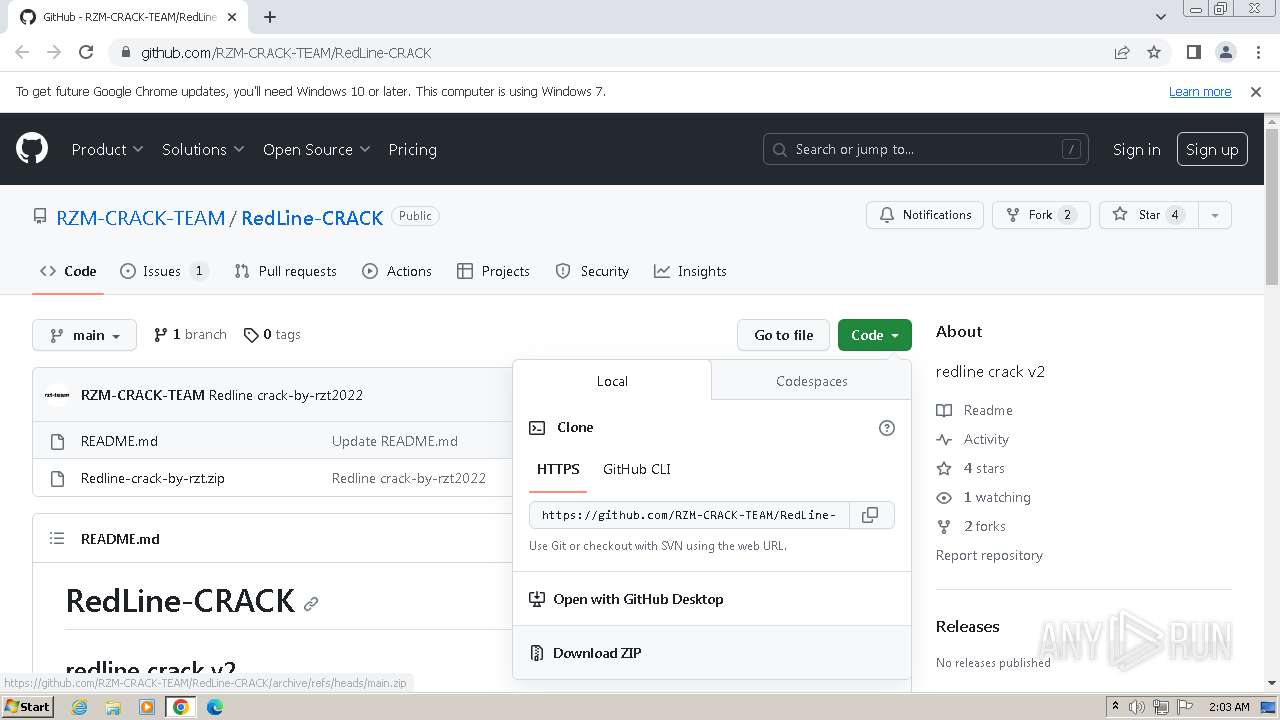Open the Windows Start menu
This screenshot has height=720, width=1280.
(27, 706)
